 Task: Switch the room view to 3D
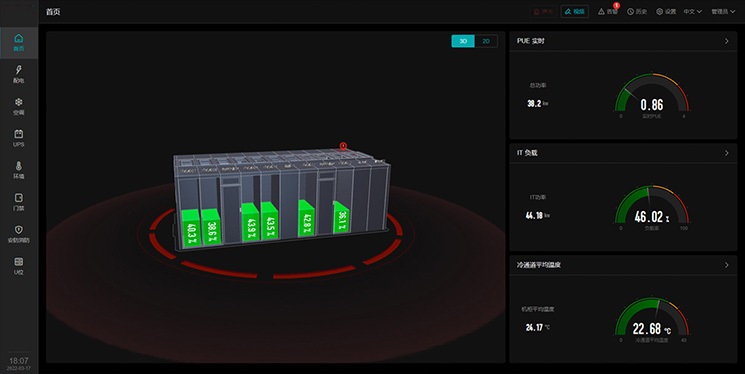coord(463,41)
